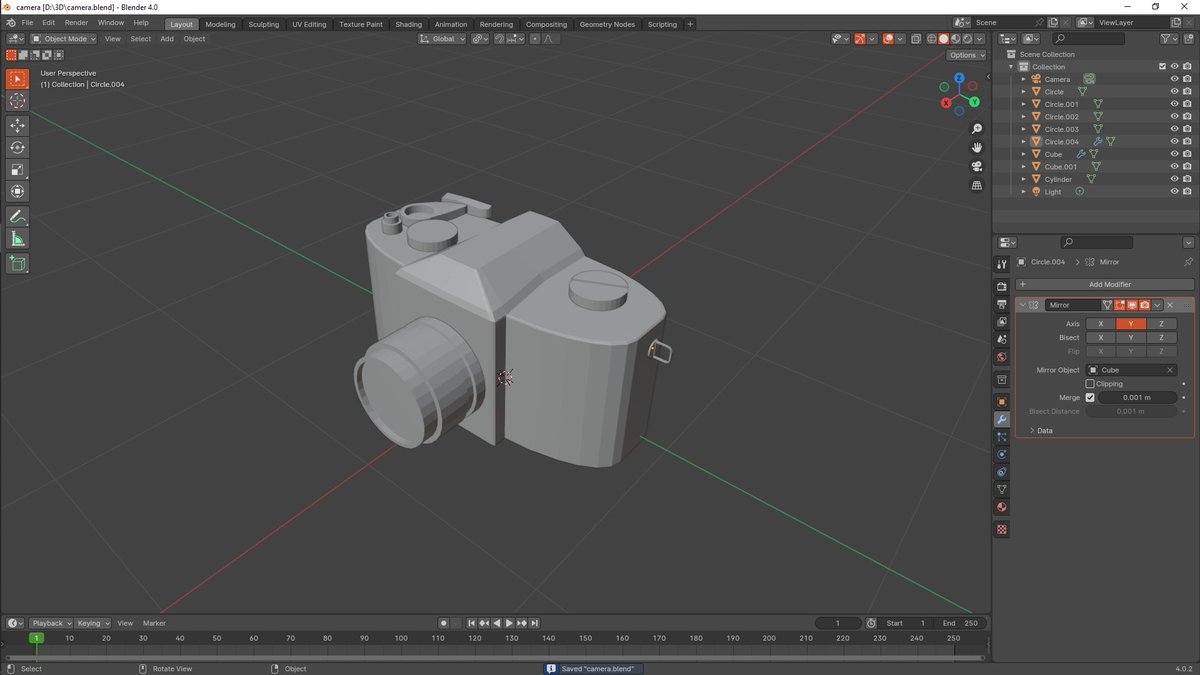Viewport: 1200px width, 675px height.
Task: Enable the Clipping checkbox
Action: 1090,384
